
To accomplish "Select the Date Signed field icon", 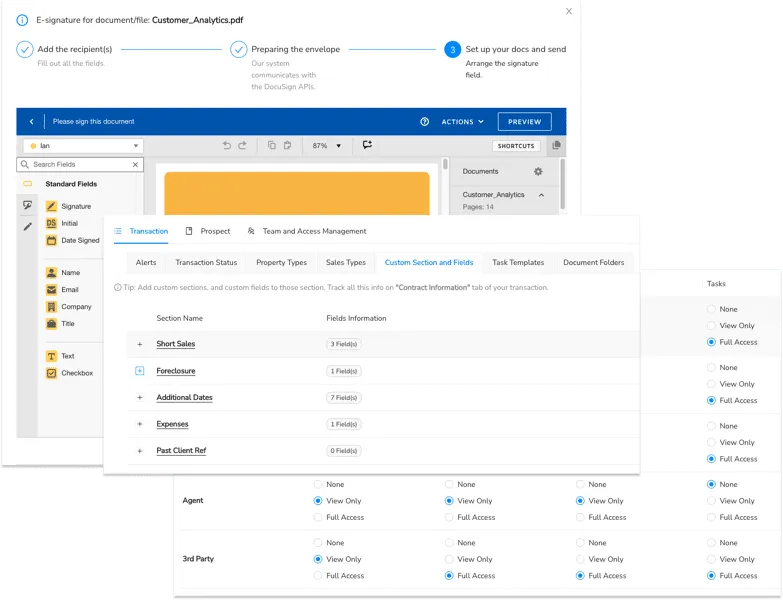I will pyautogui.click(x=51, y=240).
